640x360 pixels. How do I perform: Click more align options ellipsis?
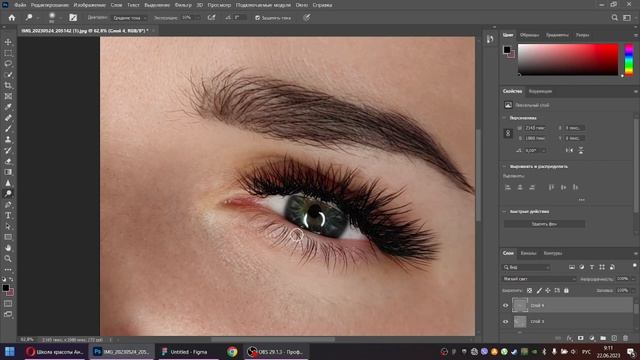point(581,200)
